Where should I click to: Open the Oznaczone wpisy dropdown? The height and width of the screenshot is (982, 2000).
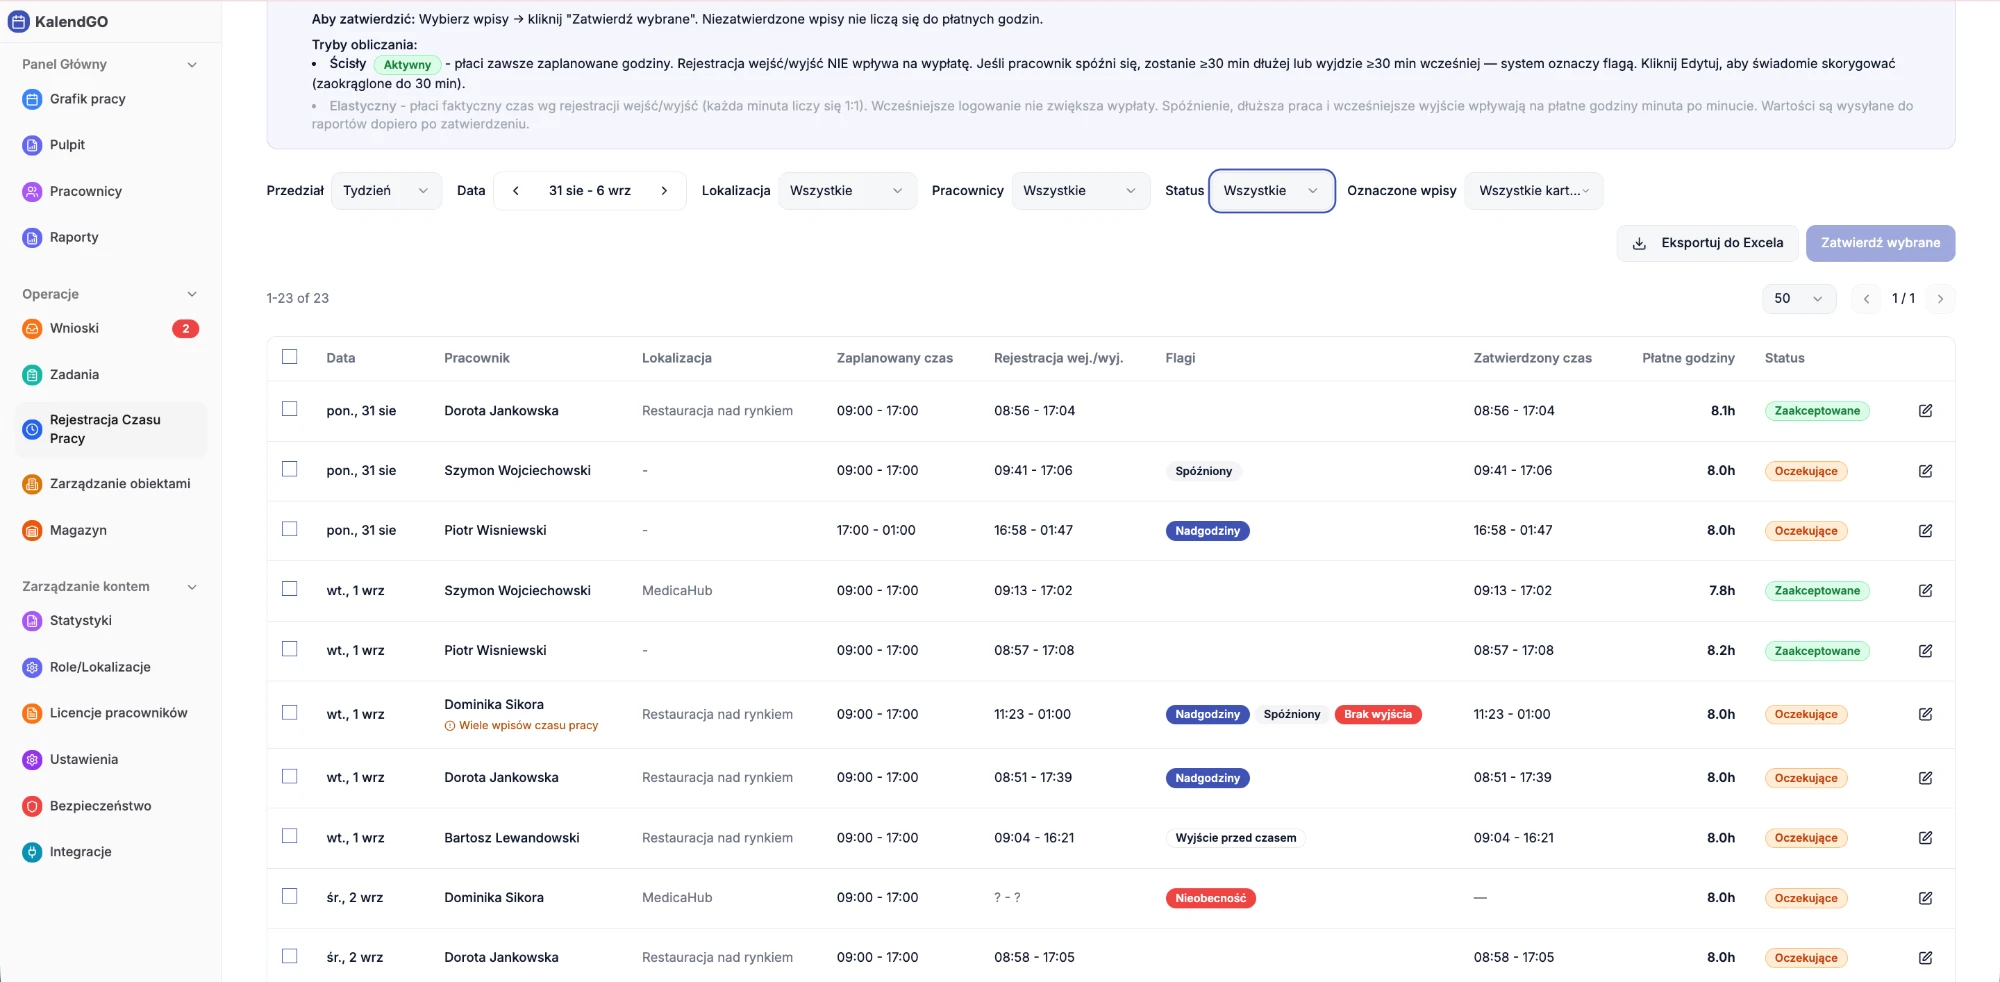point(1533,191)
